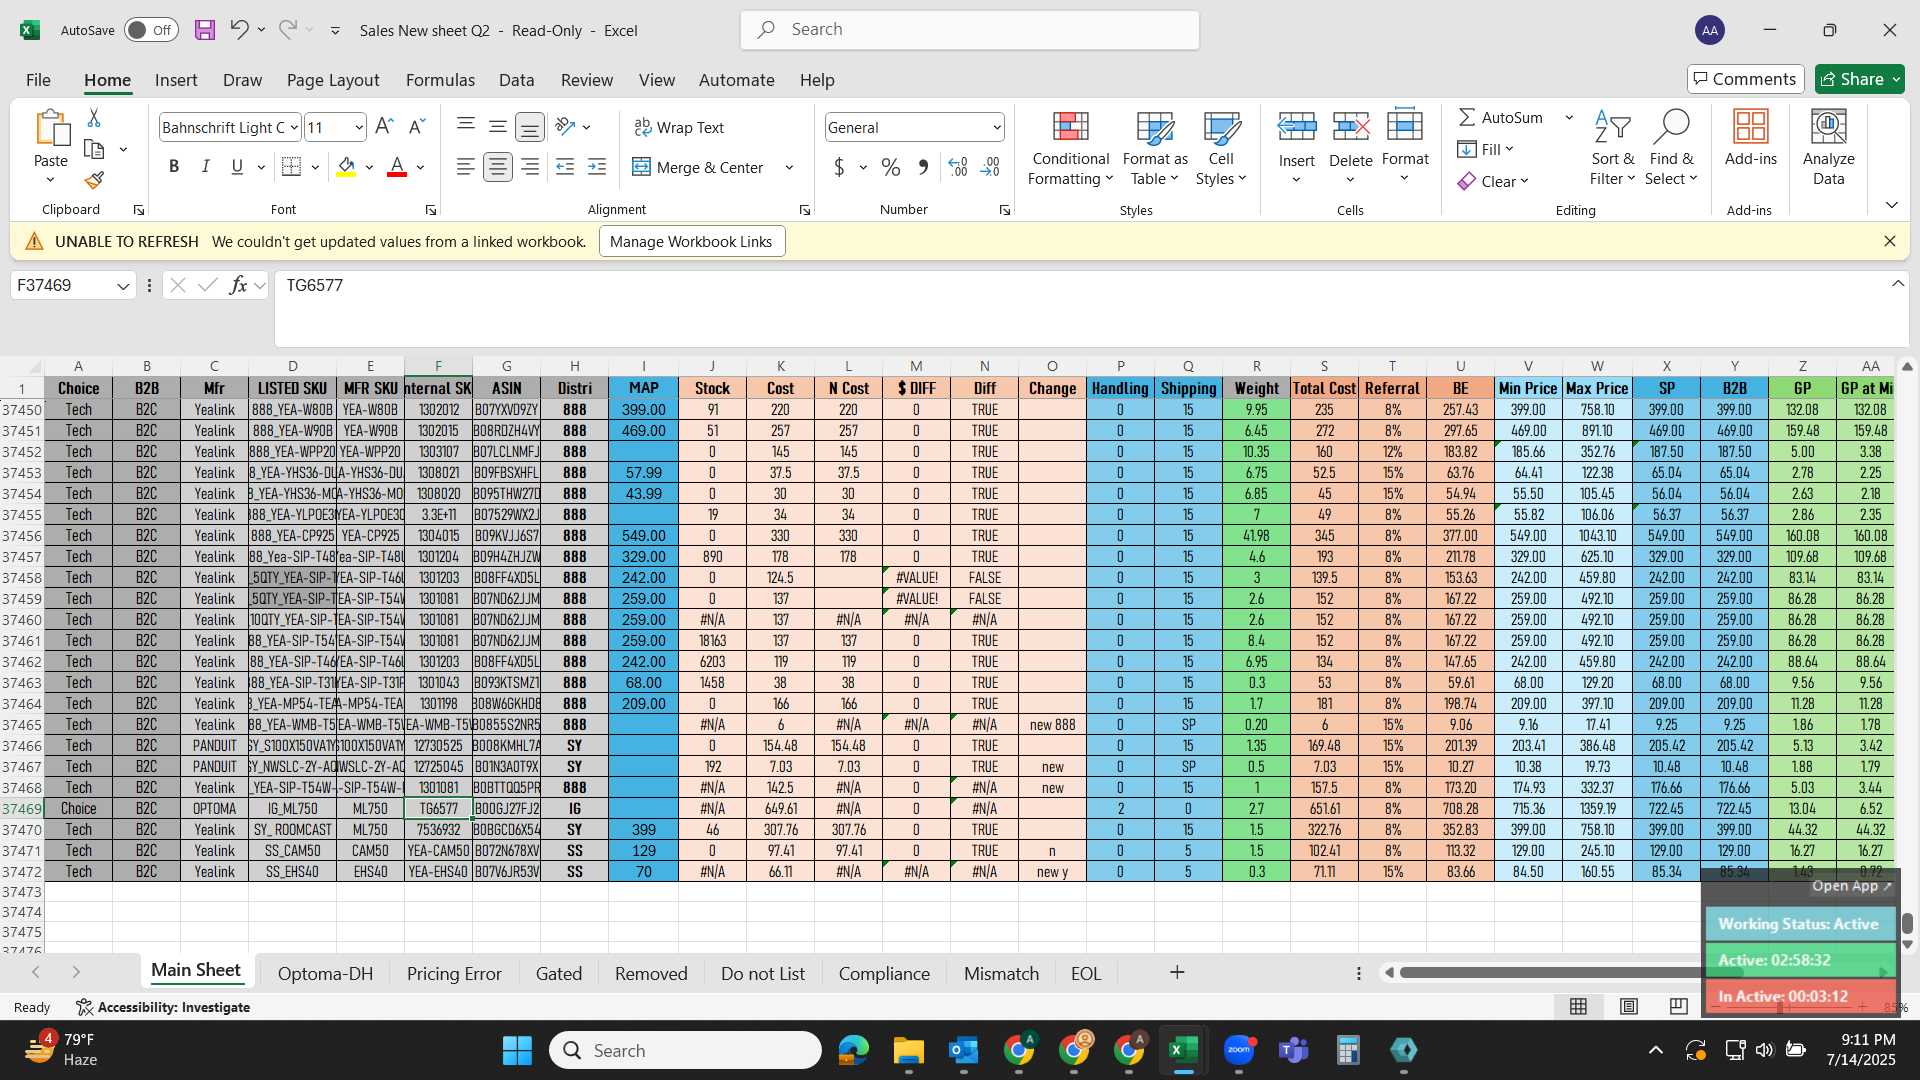Click Increase Font Size icon
1920x1080 pixels.
click(x=384, y=127)
